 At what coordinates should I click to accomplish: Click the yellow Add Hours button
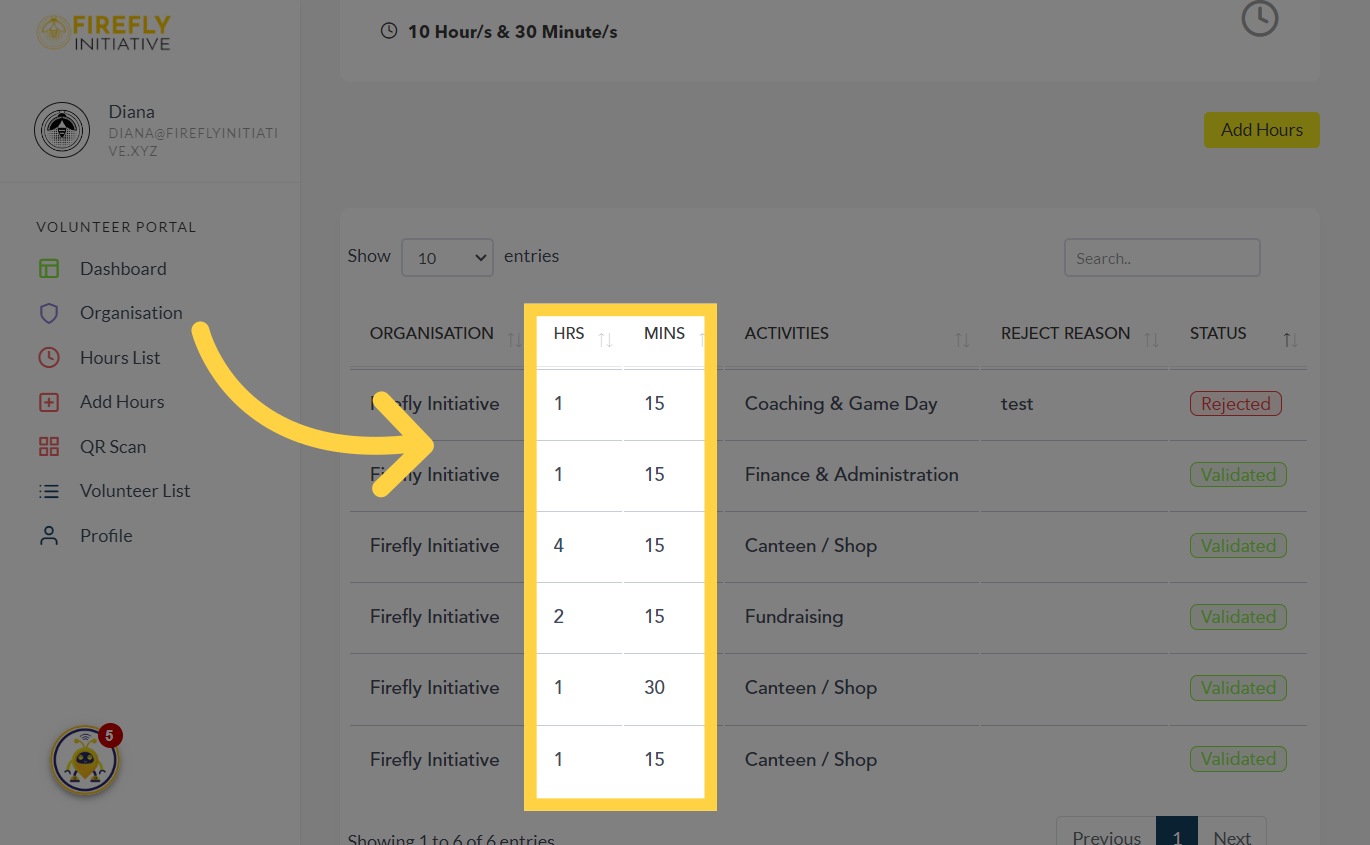pyautogui.click(x=1261, y=130)
